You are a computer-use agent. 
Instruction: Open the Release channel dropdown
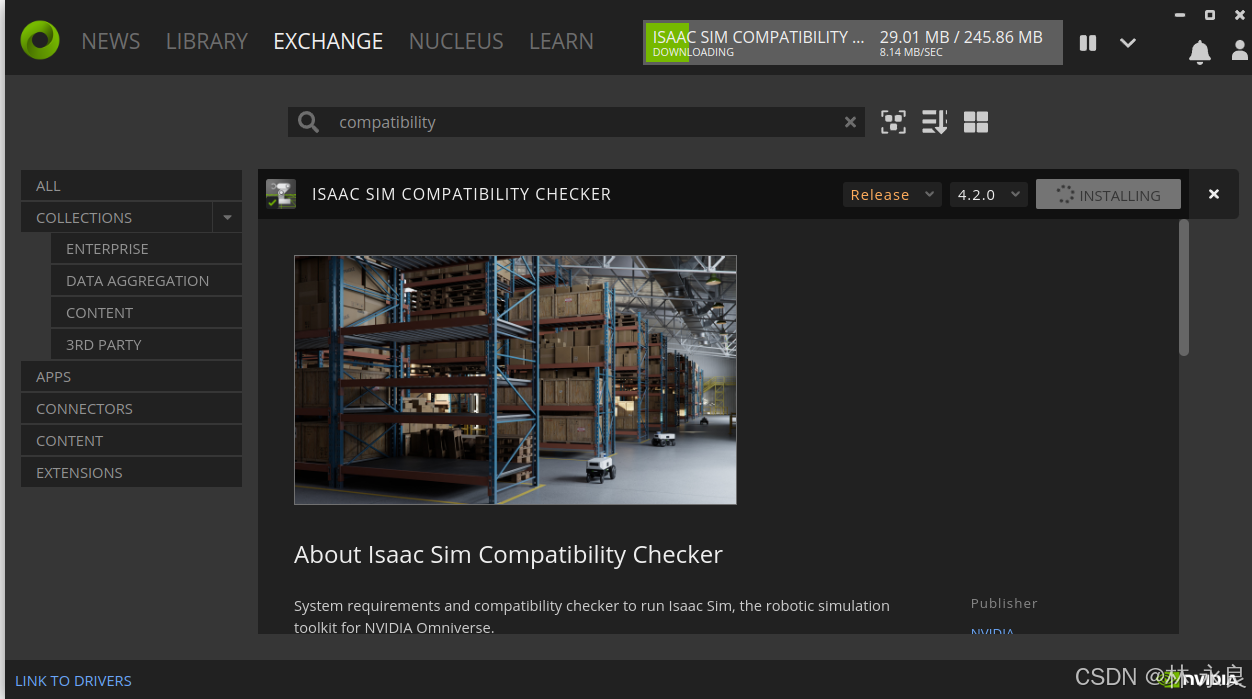tap(892, 194)
